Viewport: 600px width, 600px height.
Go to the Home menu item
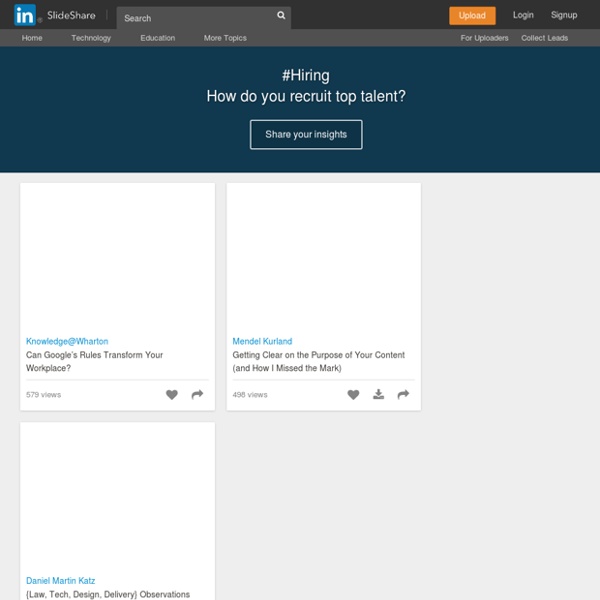32,38
